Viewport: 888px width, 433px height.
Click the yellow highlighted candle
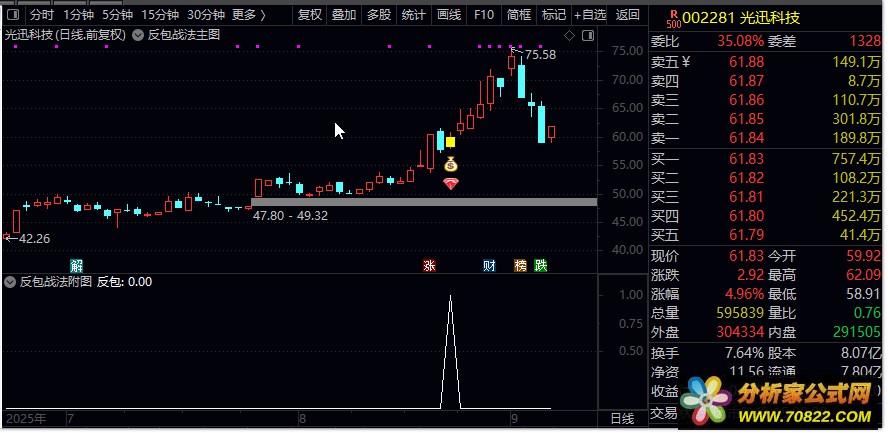450,142
